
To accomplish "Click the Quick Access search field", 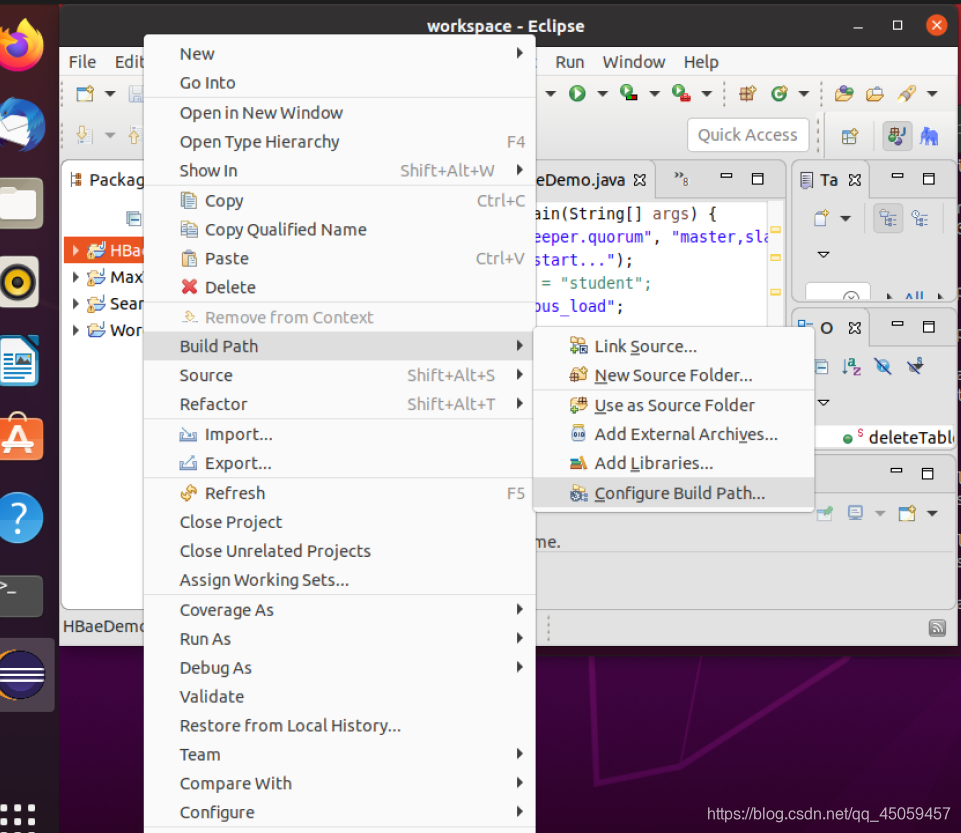I will pyautogui.click(x=748, y=135).
